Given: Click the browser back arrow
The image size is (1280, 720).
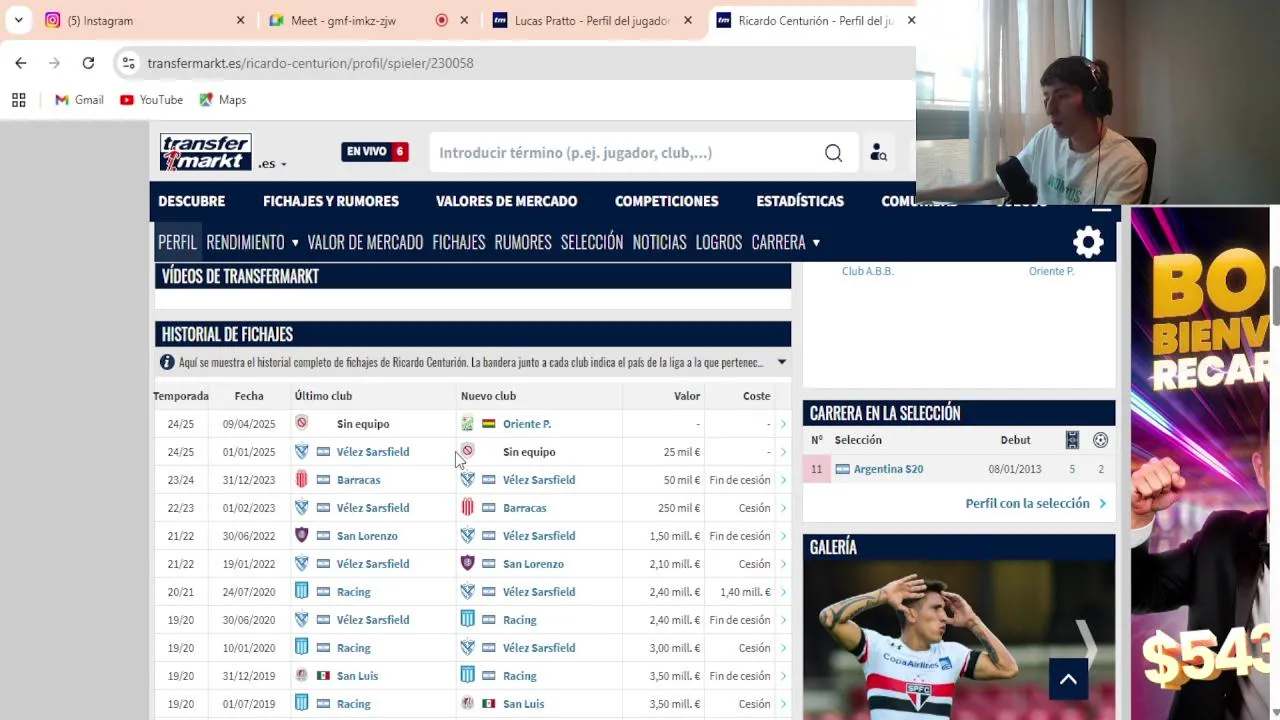Looking at the screenshot, I should 21,63.
